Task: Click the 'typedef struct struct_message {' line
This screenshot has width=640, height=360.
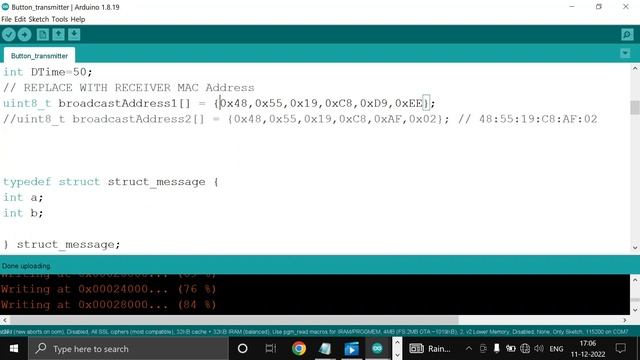Action: [x=111, y=182]
